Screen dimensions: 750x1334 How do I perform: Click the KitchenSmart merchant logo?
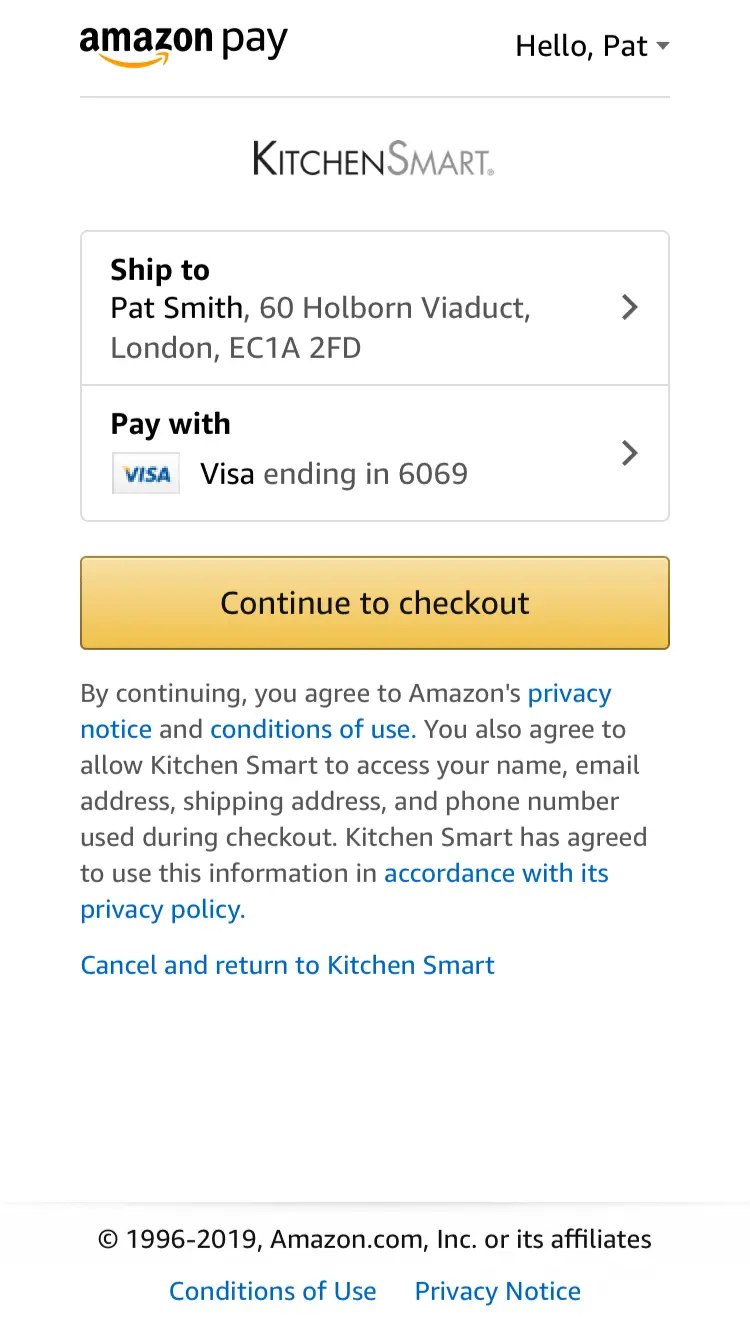click(x=374, y=159)
